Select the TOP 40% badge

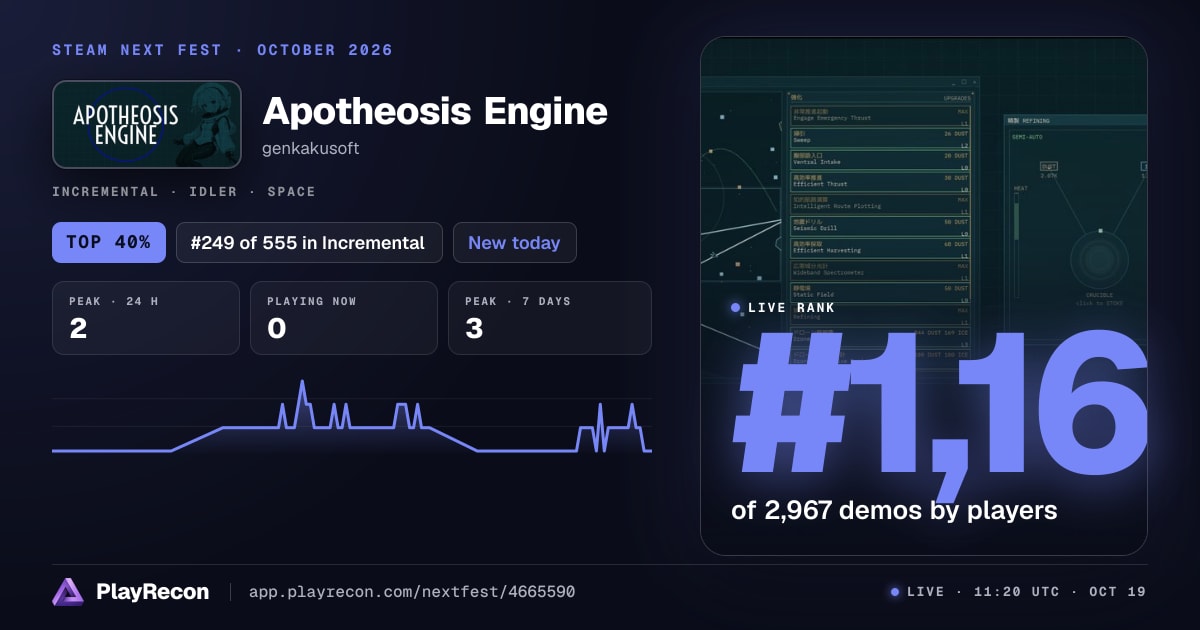coord(109,243)
